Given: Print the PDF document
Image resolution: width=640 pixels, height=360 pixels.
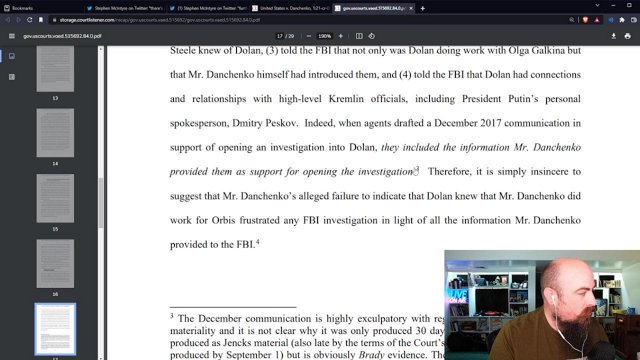Looking at the screenshot, I should click(627, 36).
